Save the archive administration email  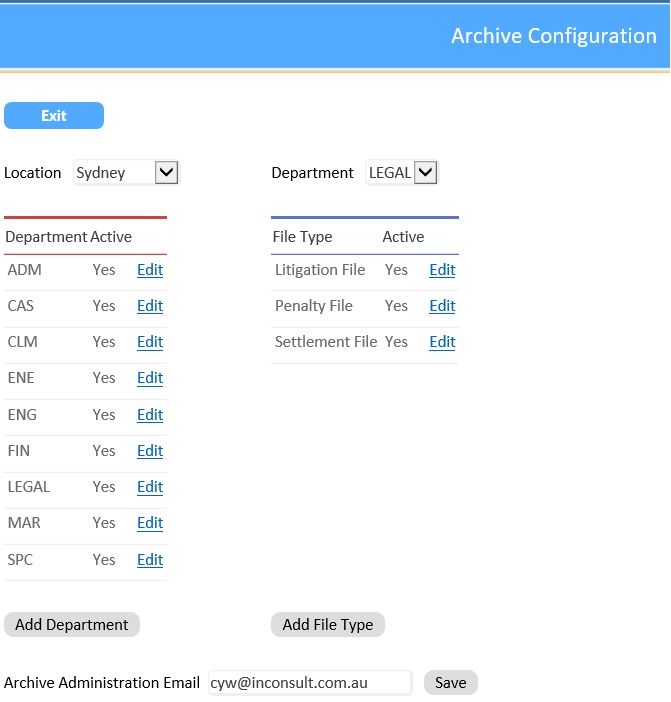[x=451, y=683]
